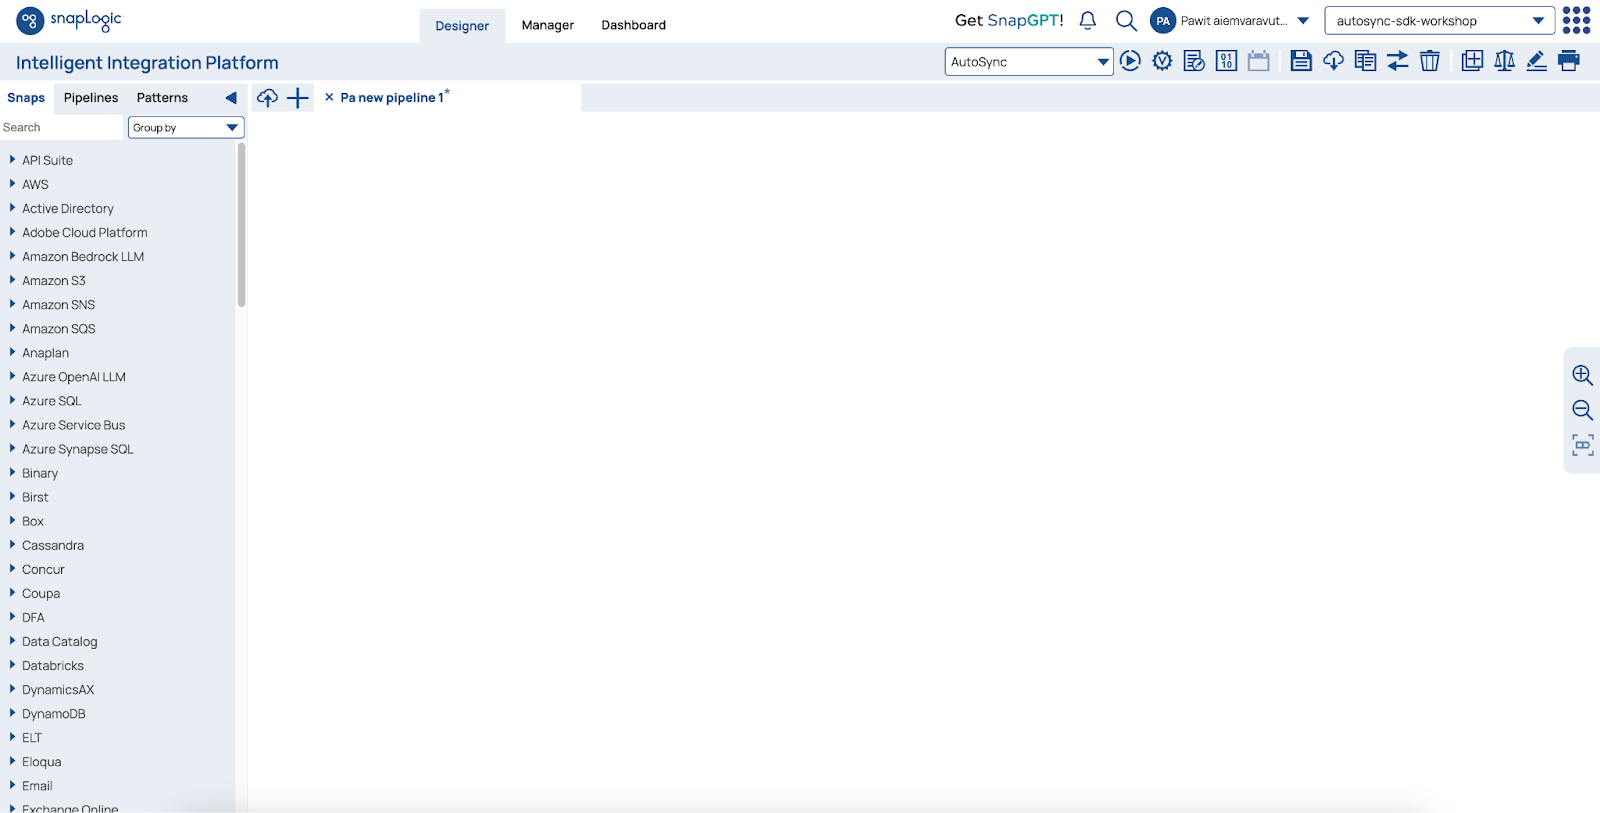
Task: Delete the pipeline using the trash icon
Action: [x=1430, y=61]
